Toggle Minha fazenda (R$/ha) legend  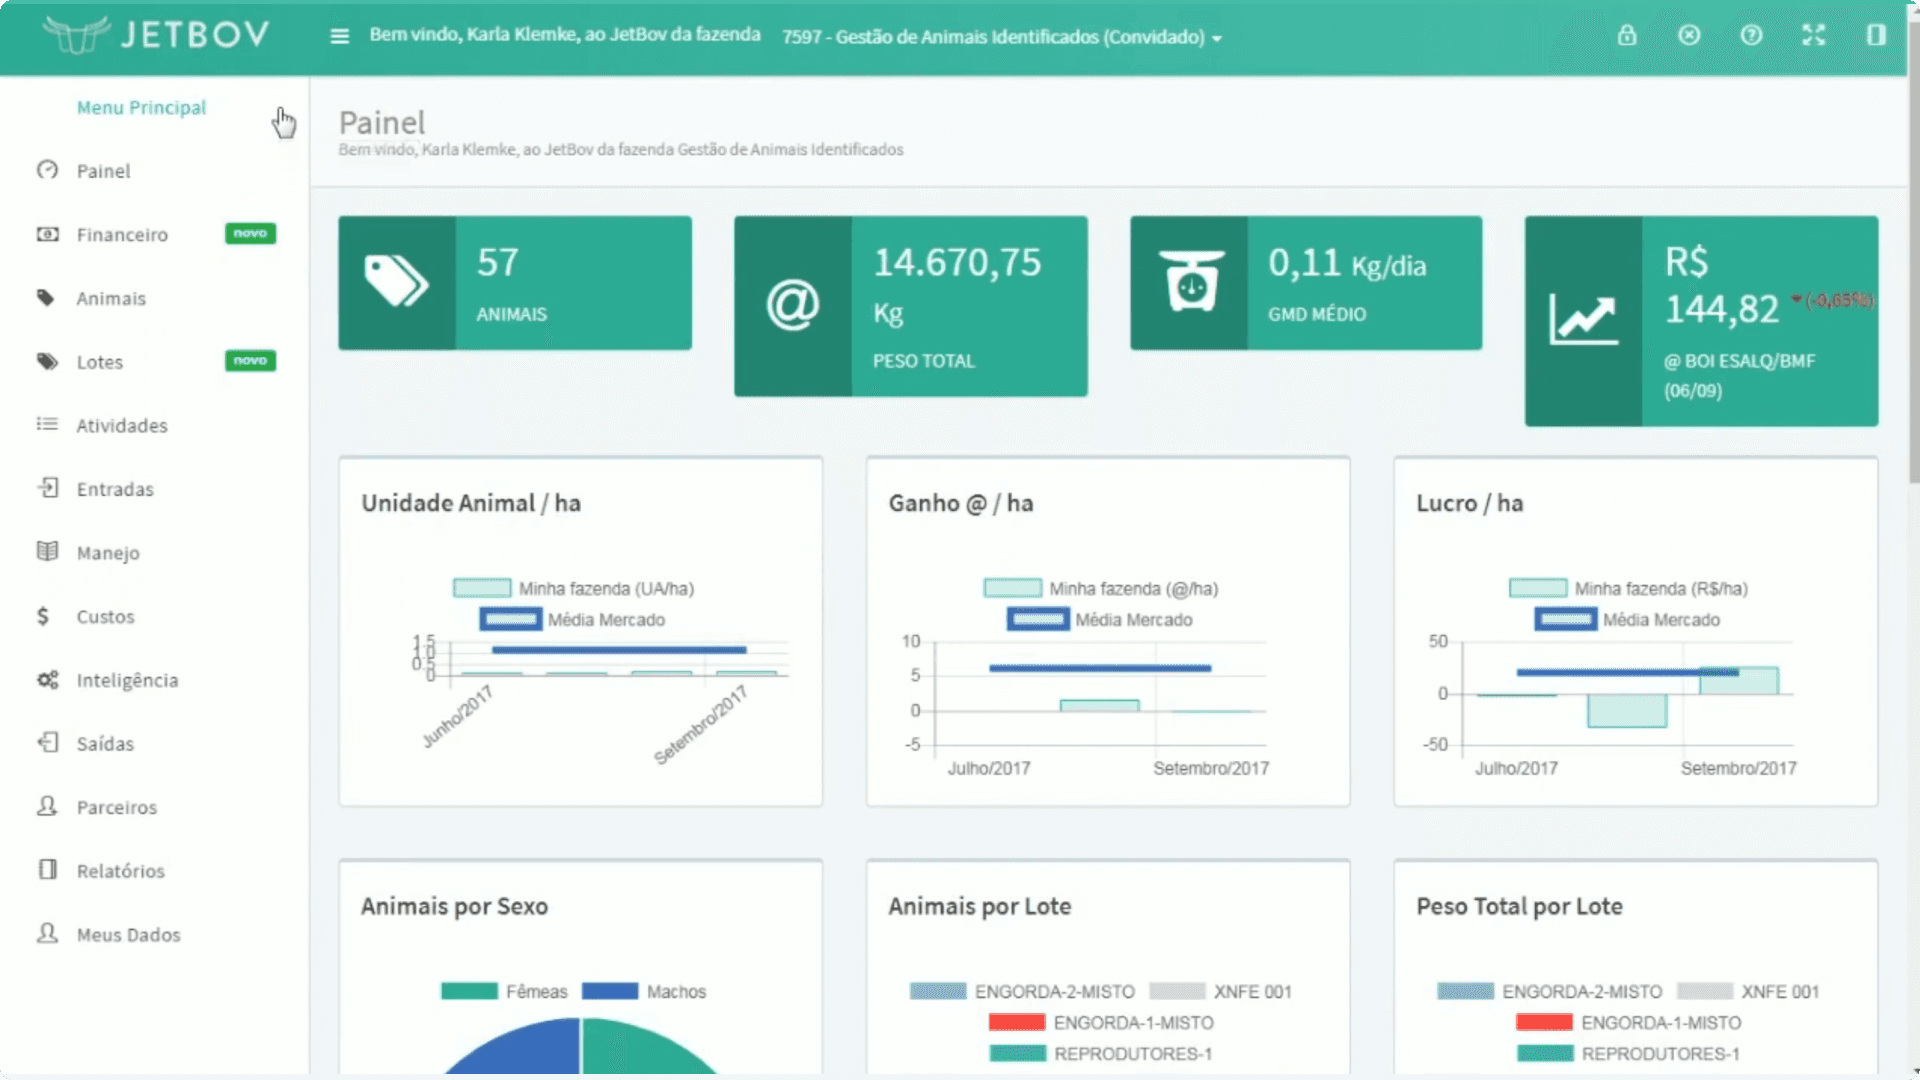[1628, 588]
